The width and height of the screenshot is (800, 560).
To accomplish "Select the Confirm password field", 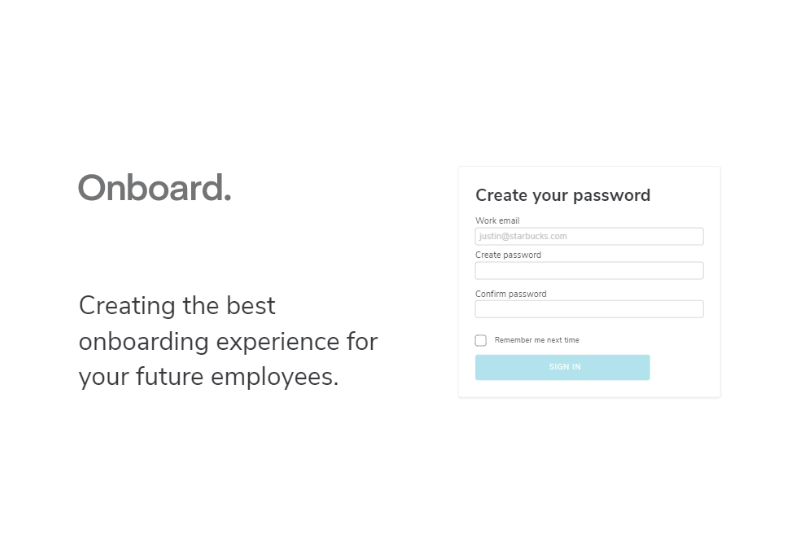I will (x=589, y=309).
